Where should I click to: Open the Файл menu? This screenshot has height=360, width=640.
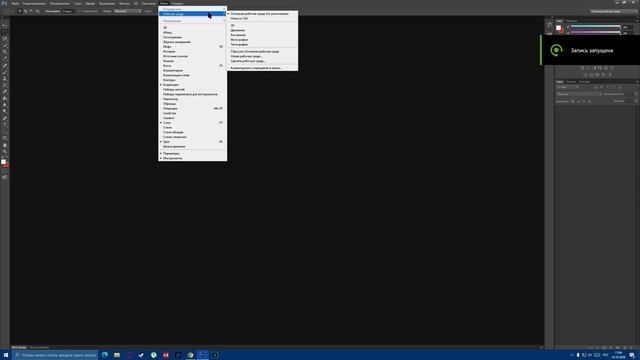(x=15, y=3)
